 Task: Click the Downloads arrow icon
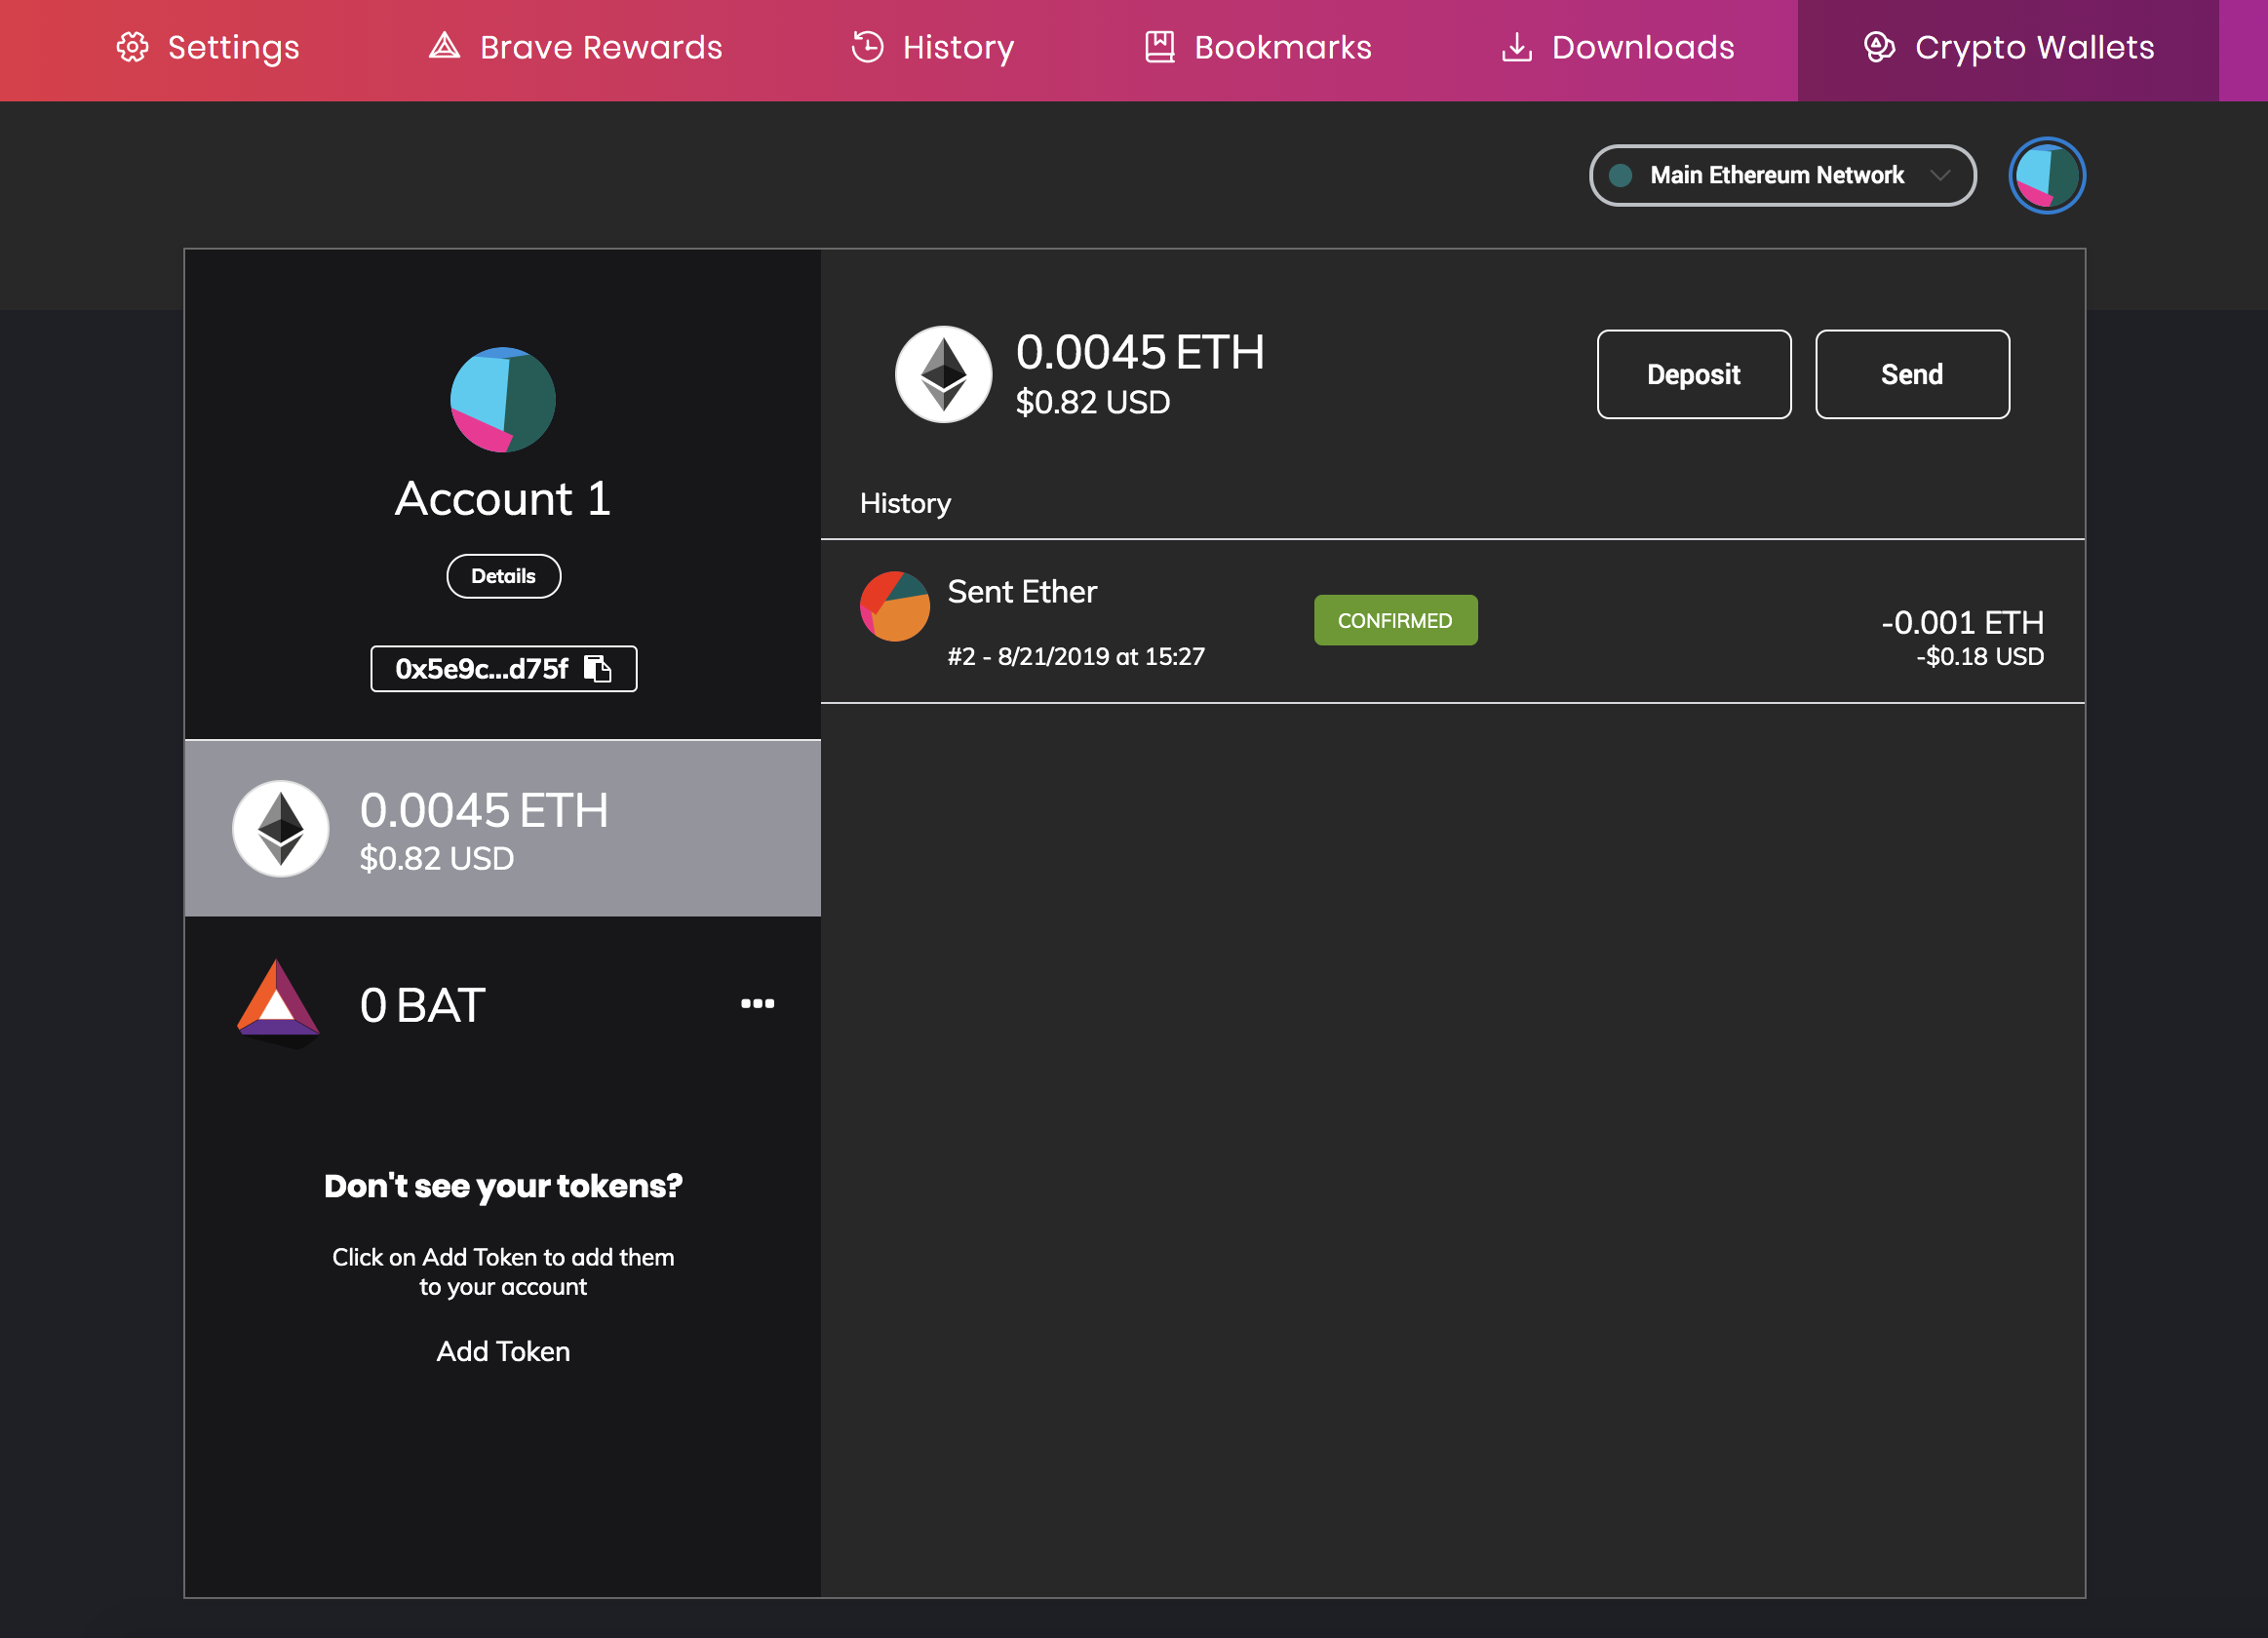[1516, 47]
